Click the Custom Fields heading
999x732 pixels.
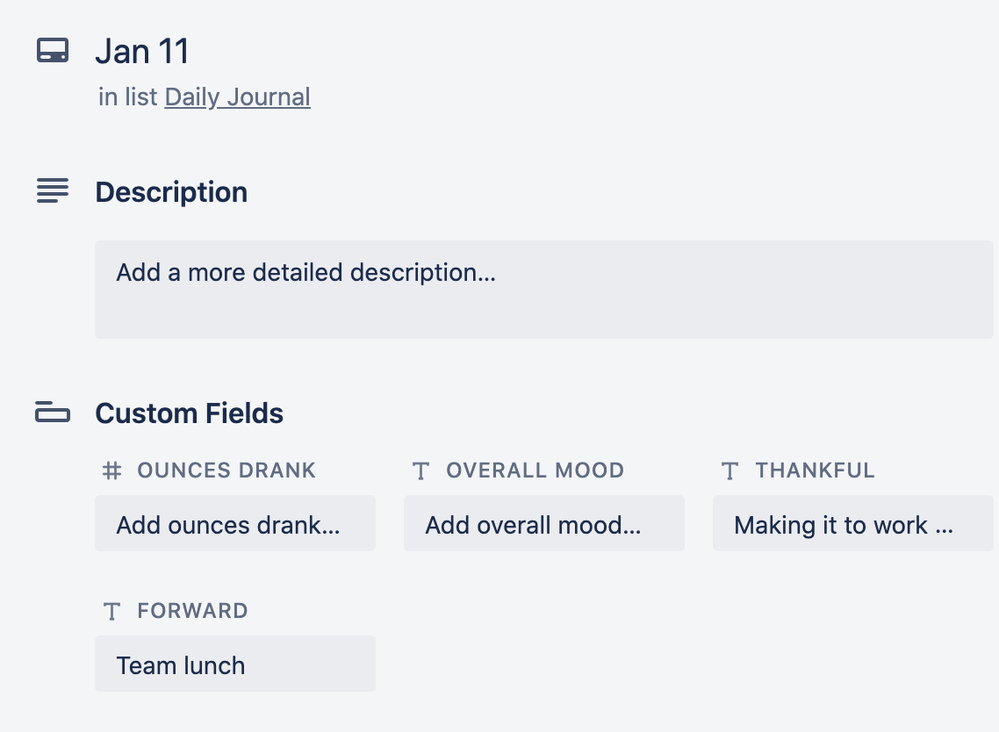click(x=189, y=413)
